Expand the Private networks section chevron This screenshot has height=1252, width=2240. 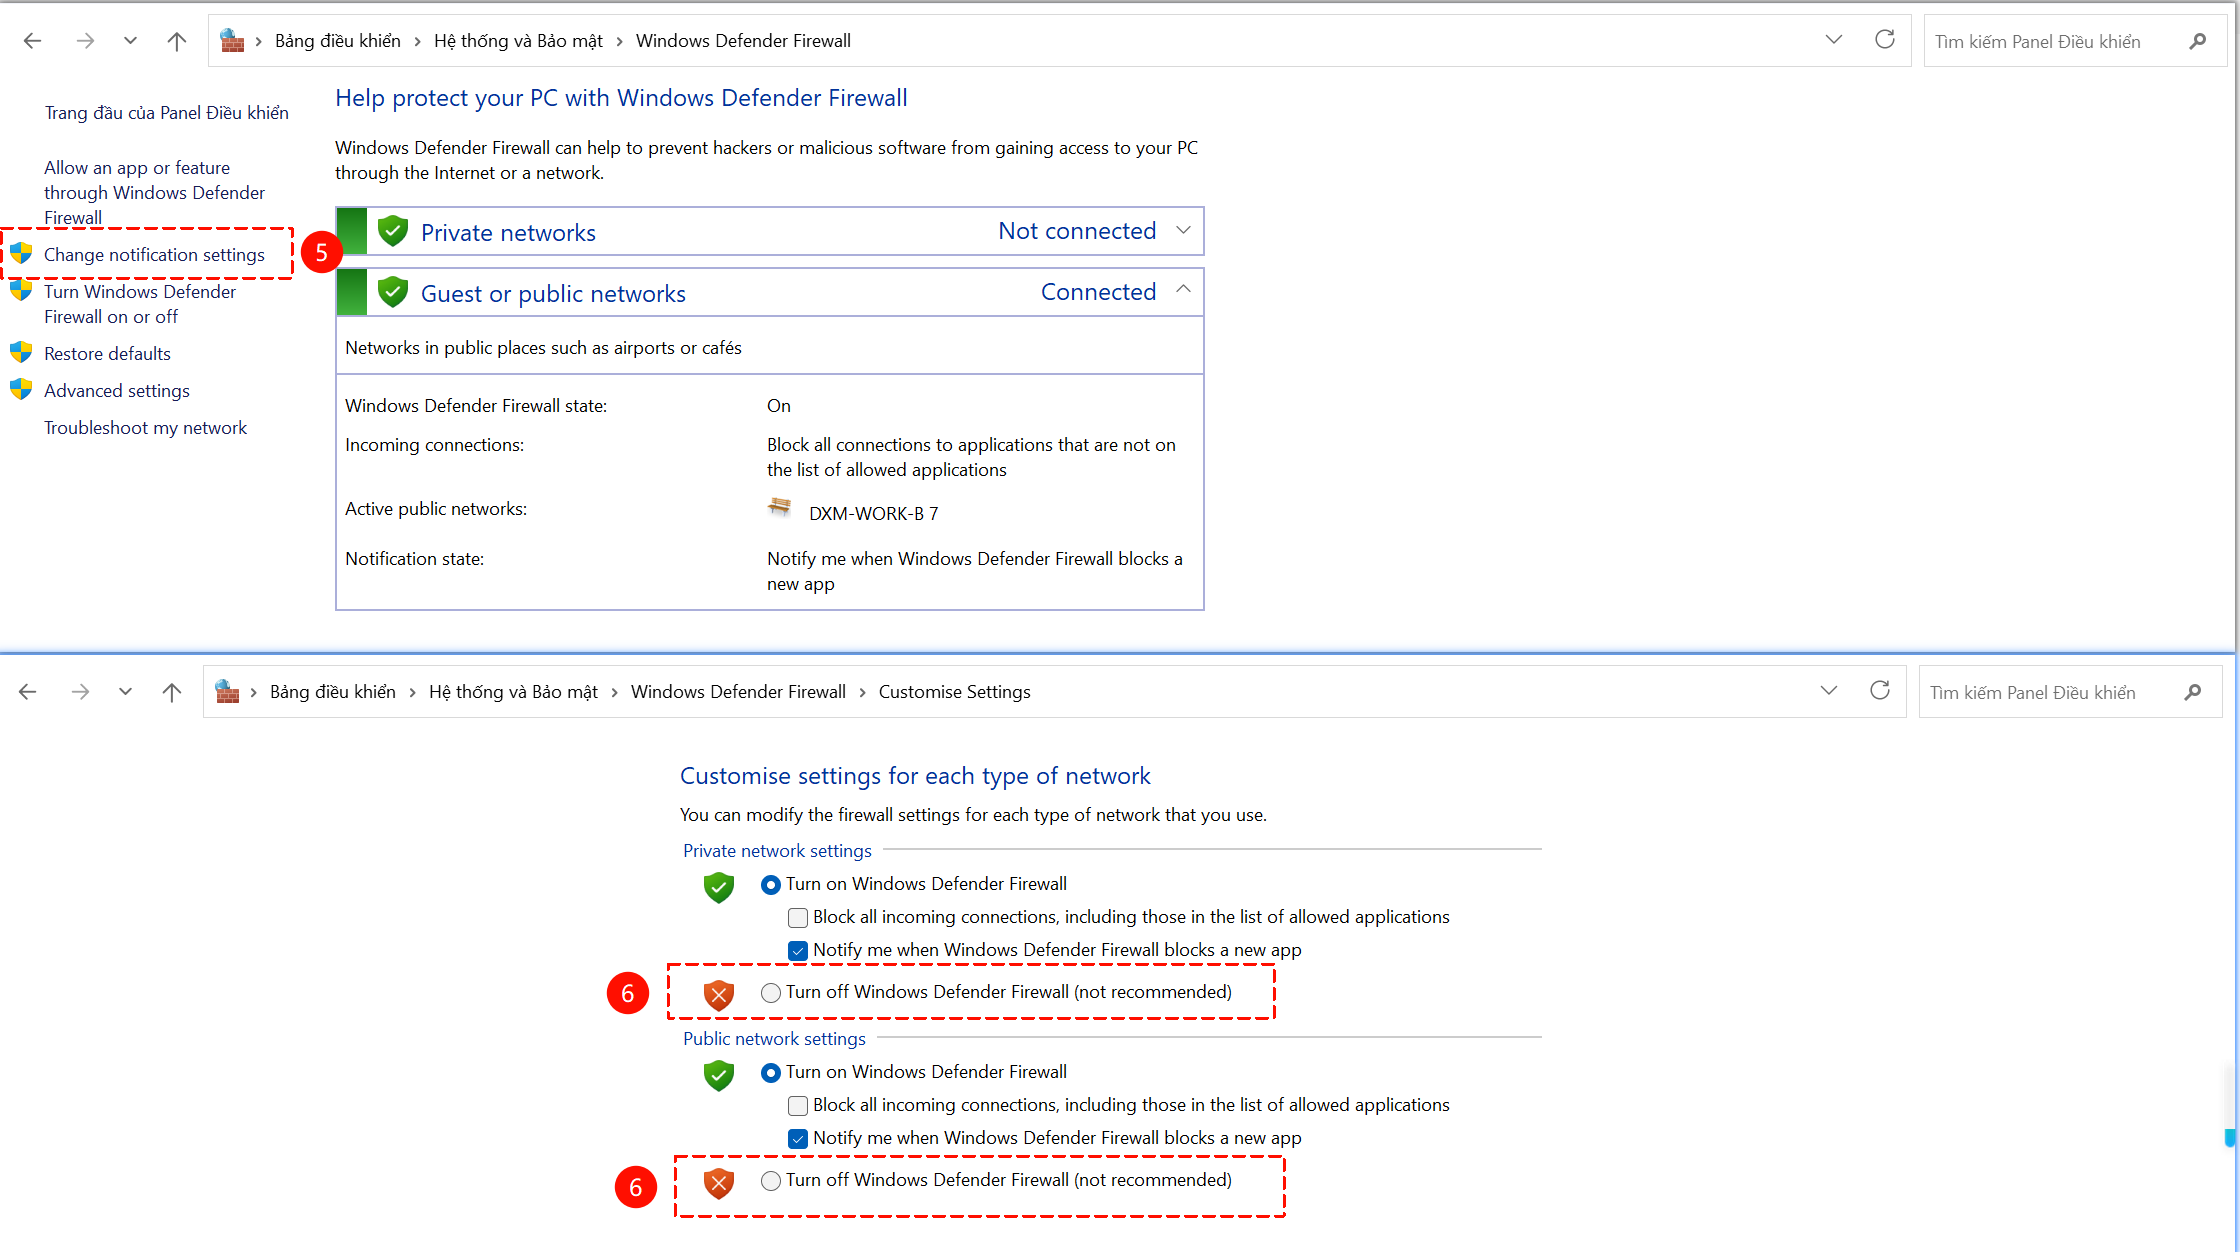[1183, 231]
